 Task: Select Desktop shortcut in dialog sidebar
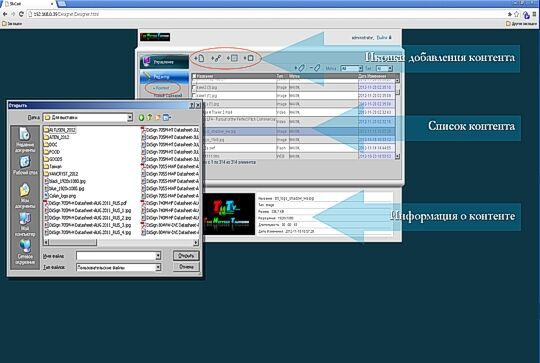click(x=25, y=166)
